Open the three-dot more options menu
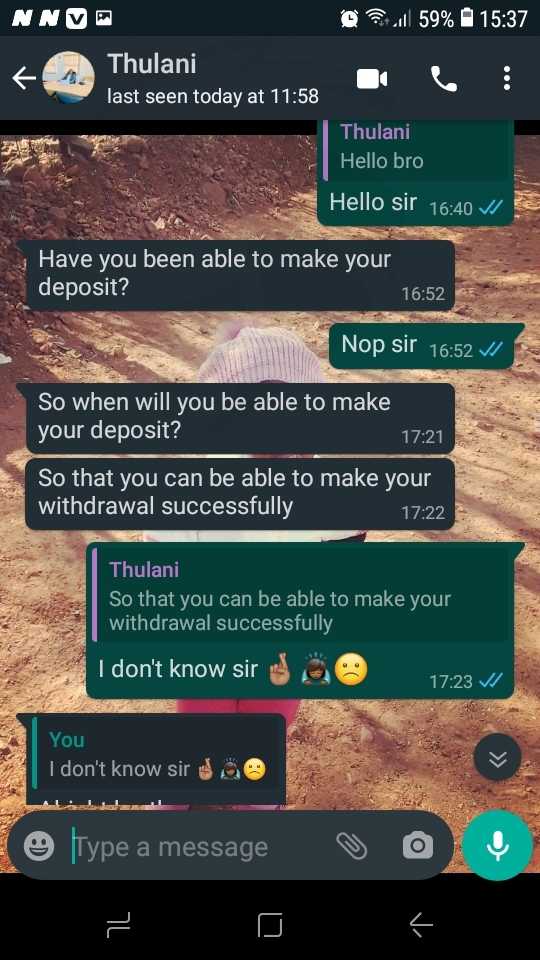Screen dimensions: 540x960 tap(506, 79)
